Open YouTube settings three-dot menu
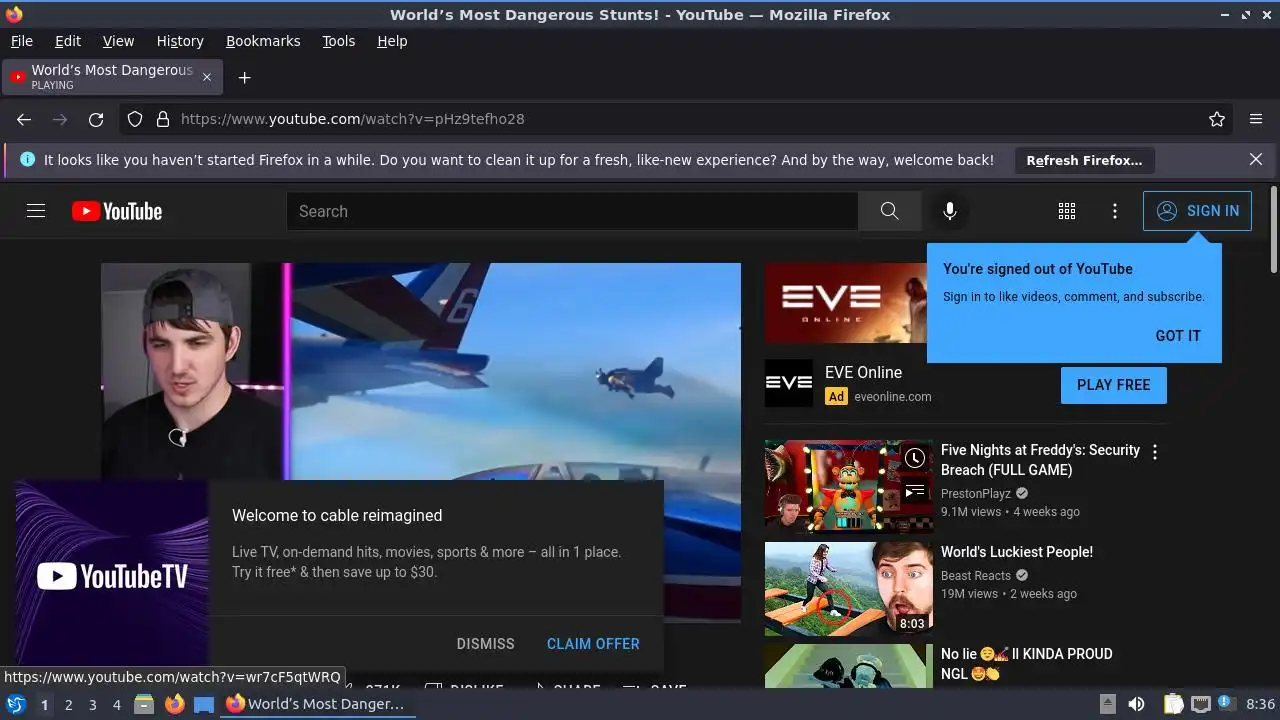 point(1115,211)
